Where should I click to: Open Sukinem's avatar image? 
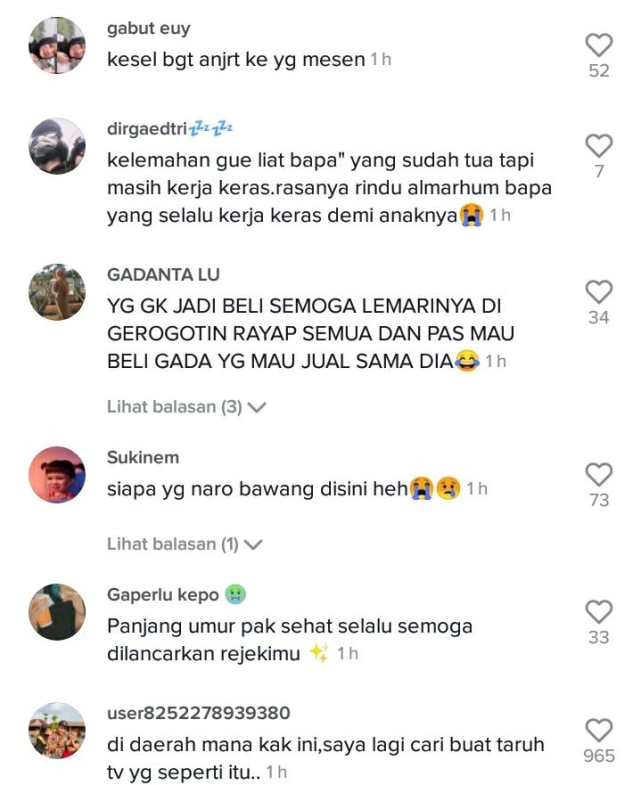[57, 475]
